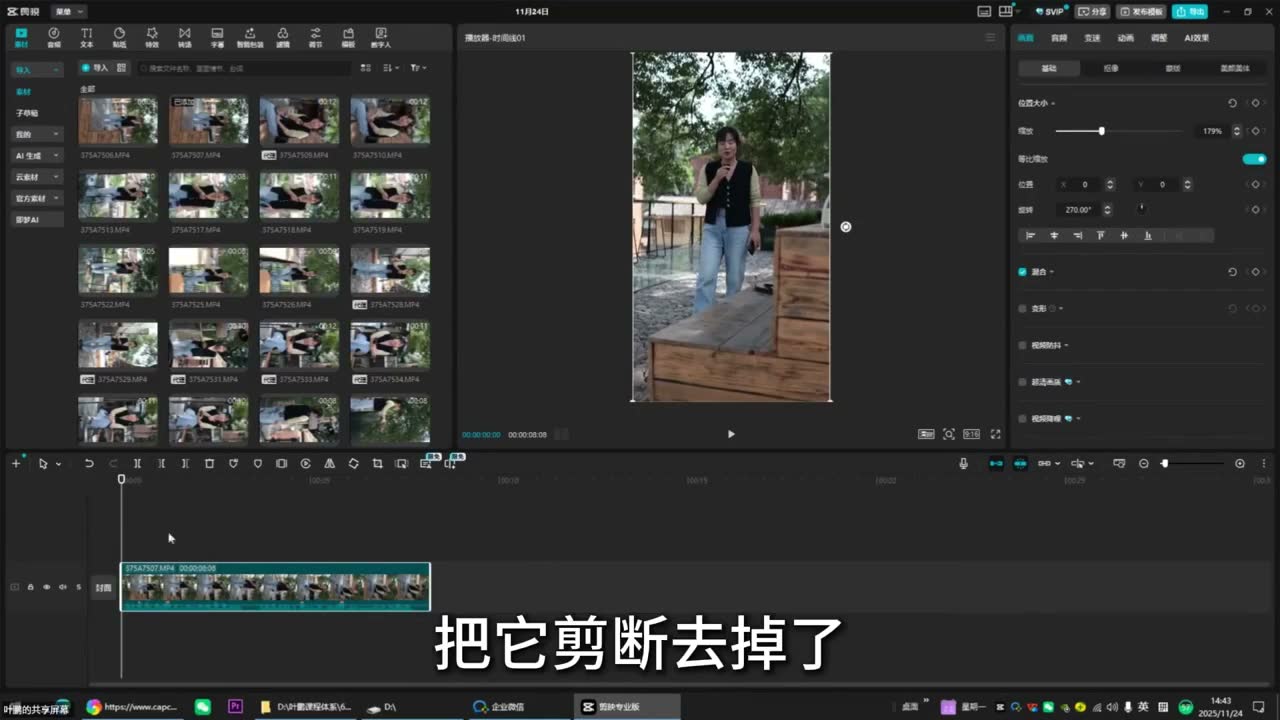Click the crop icon in timeline toolbar
1280x720 pixels.
[x=377, y=464]
